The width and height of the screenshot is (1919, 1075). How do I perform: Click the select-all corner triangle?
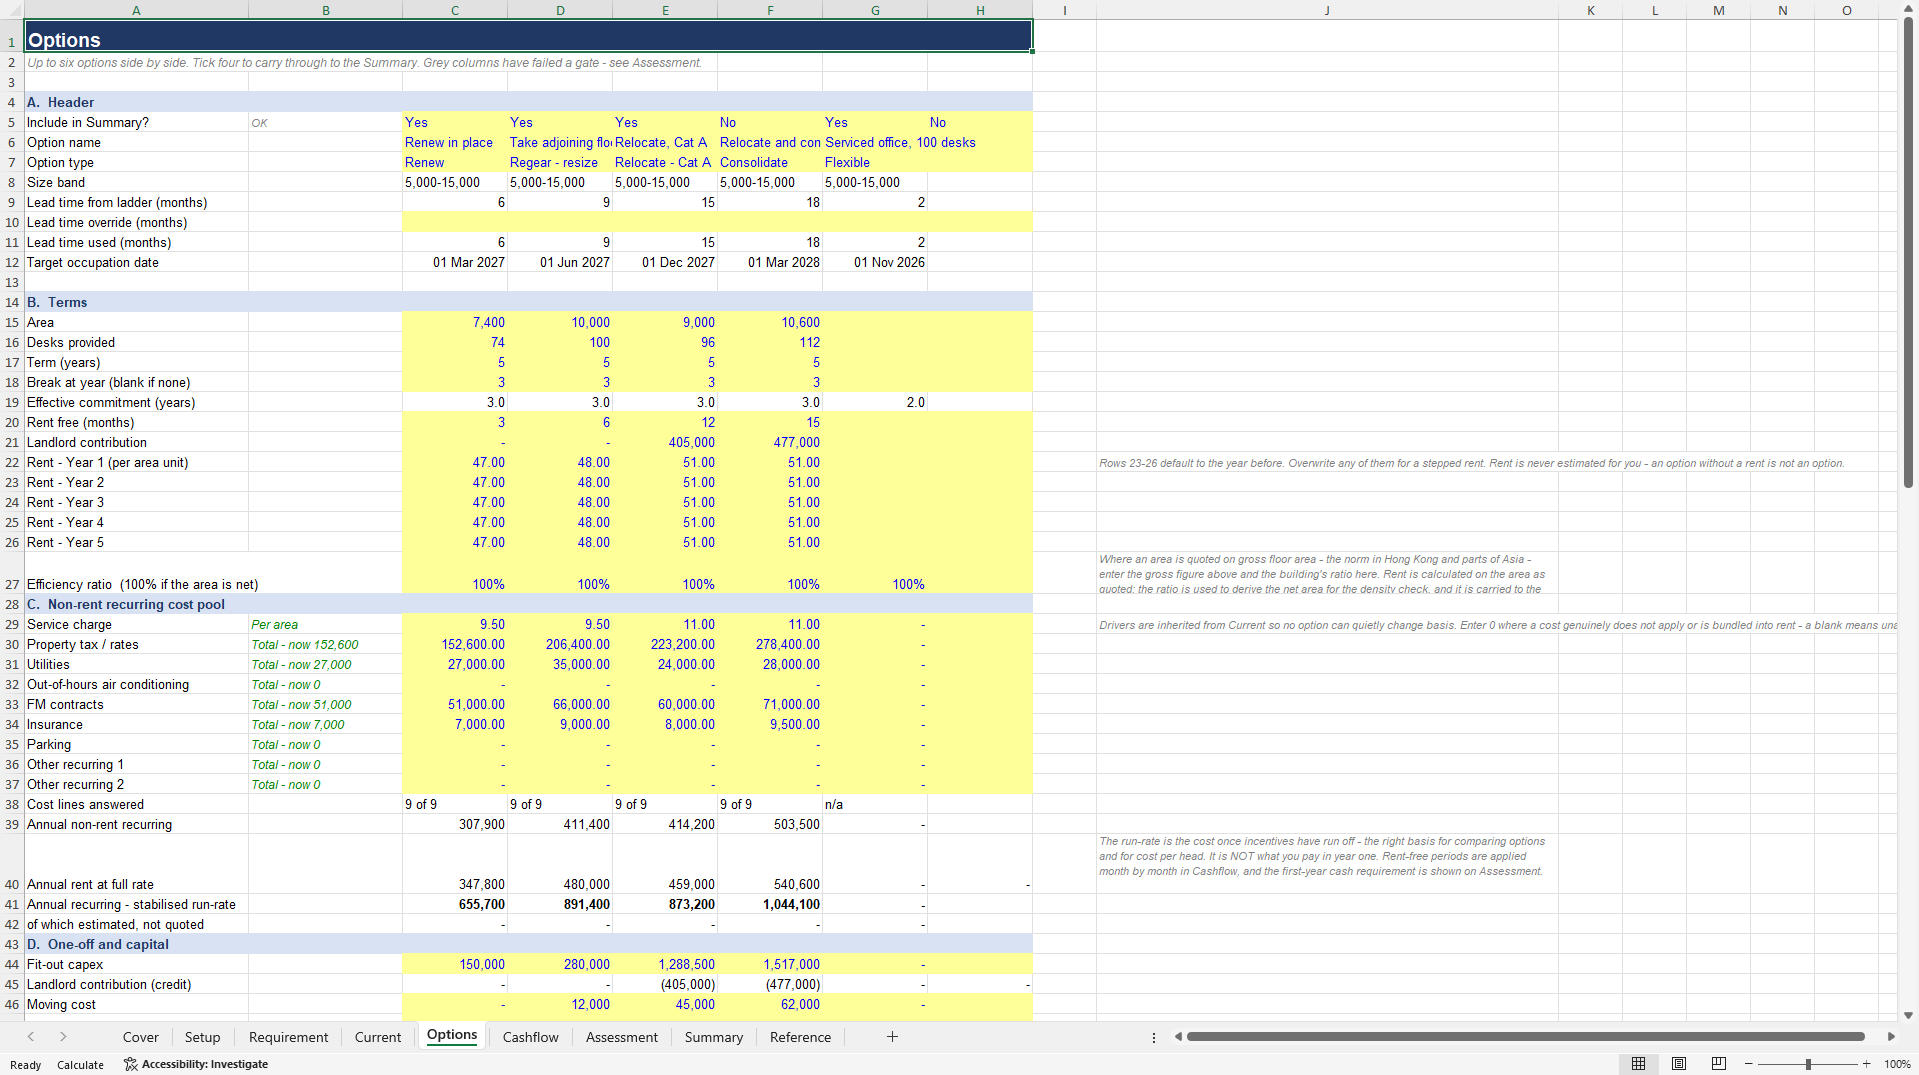[12, 10]
